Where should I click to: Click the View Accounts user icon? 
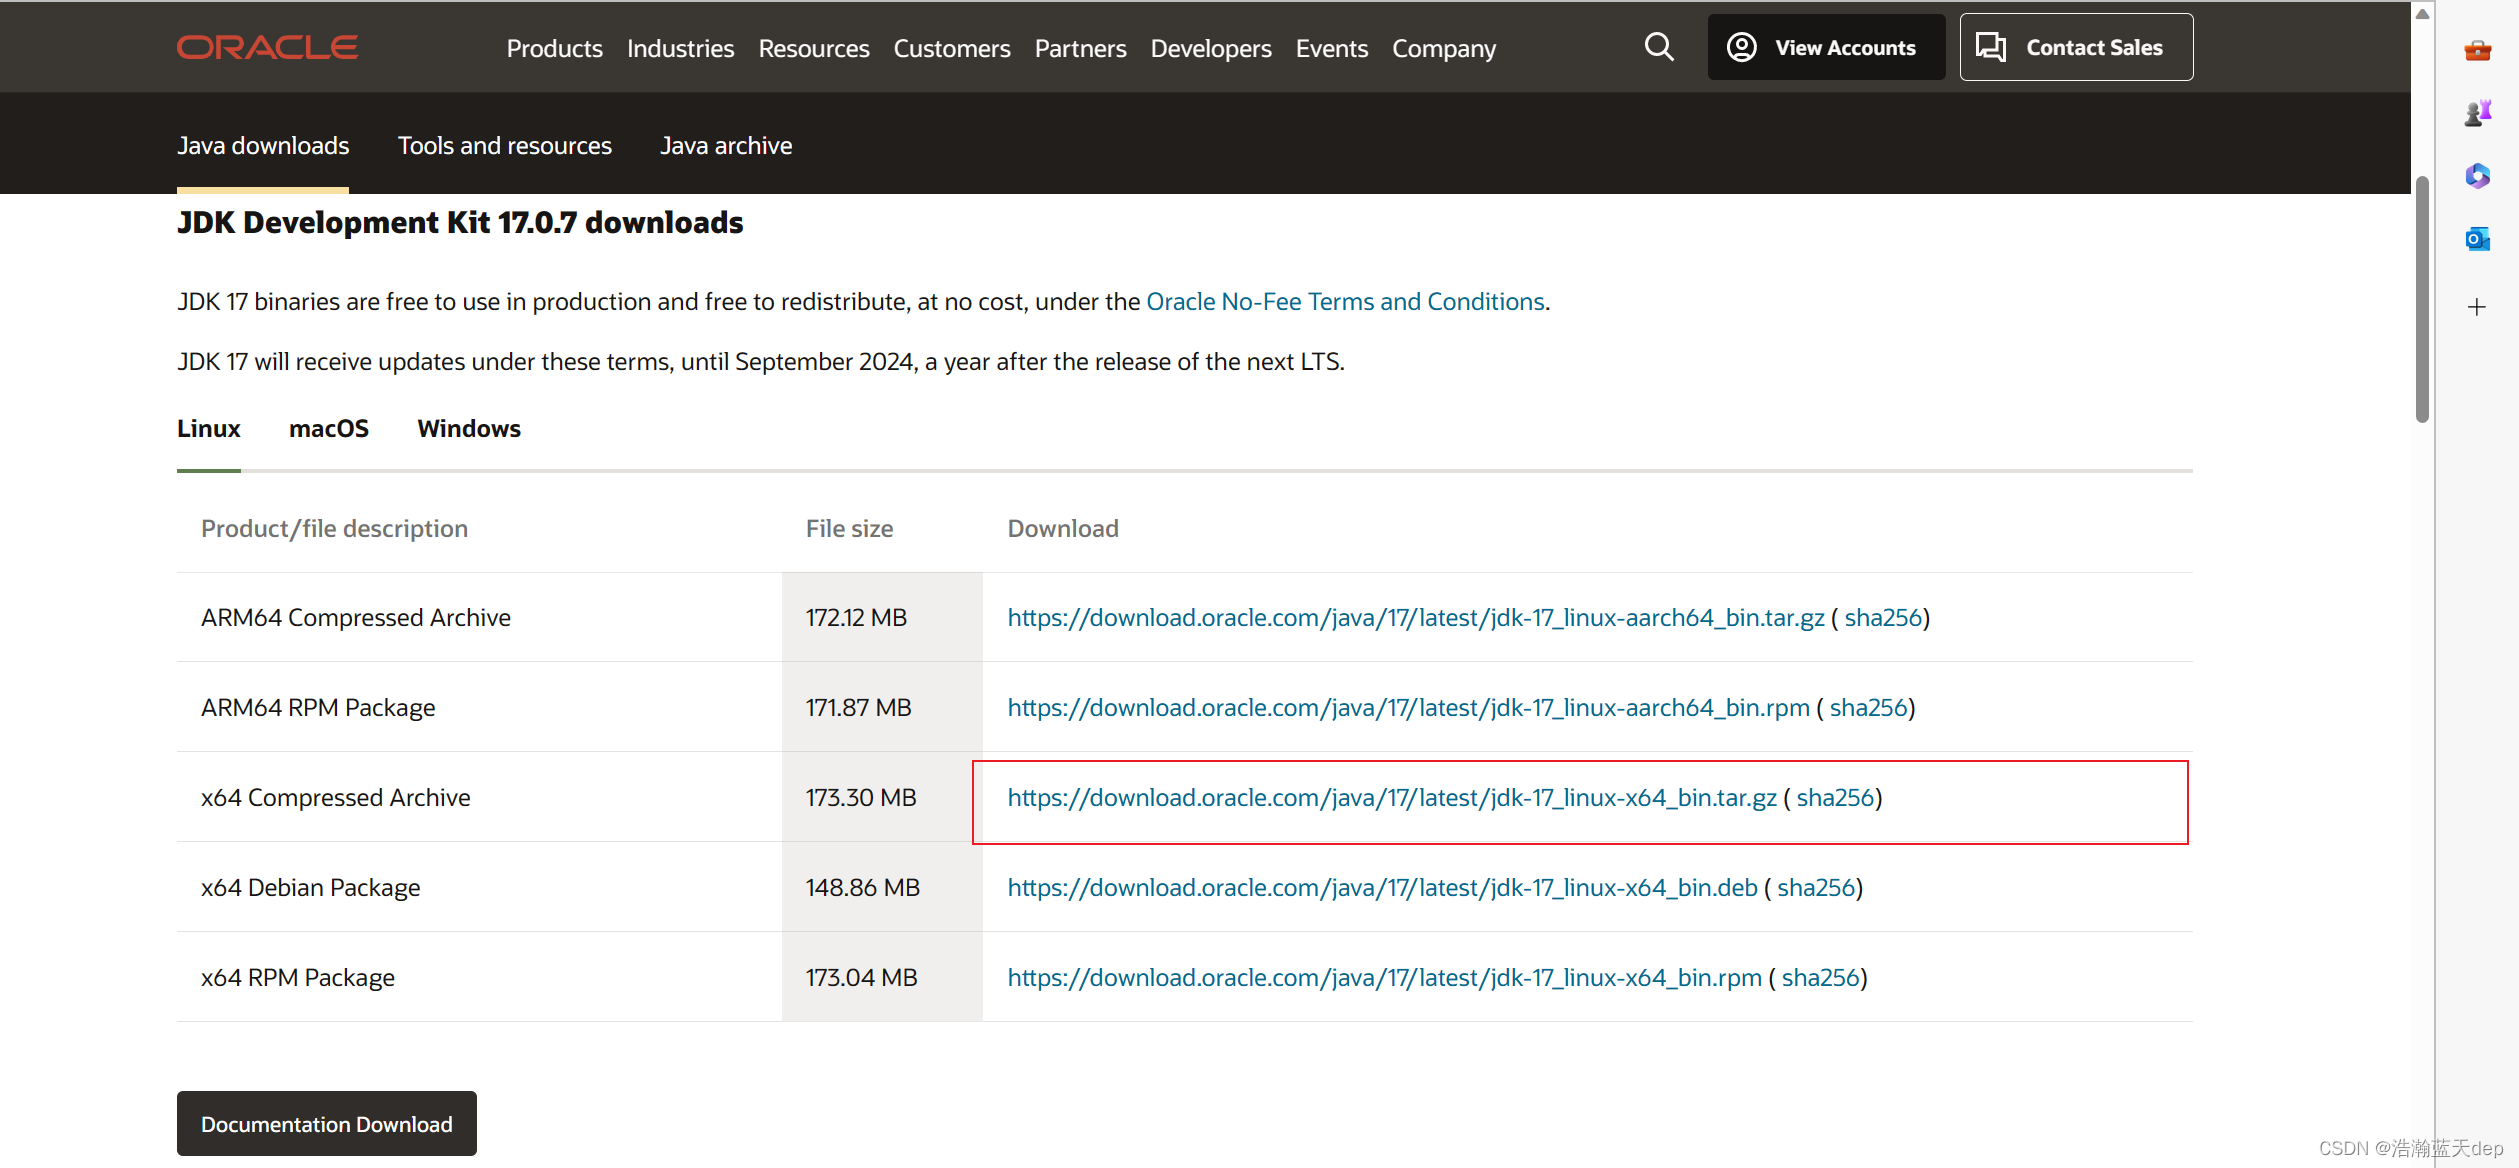coord(1741,47)
